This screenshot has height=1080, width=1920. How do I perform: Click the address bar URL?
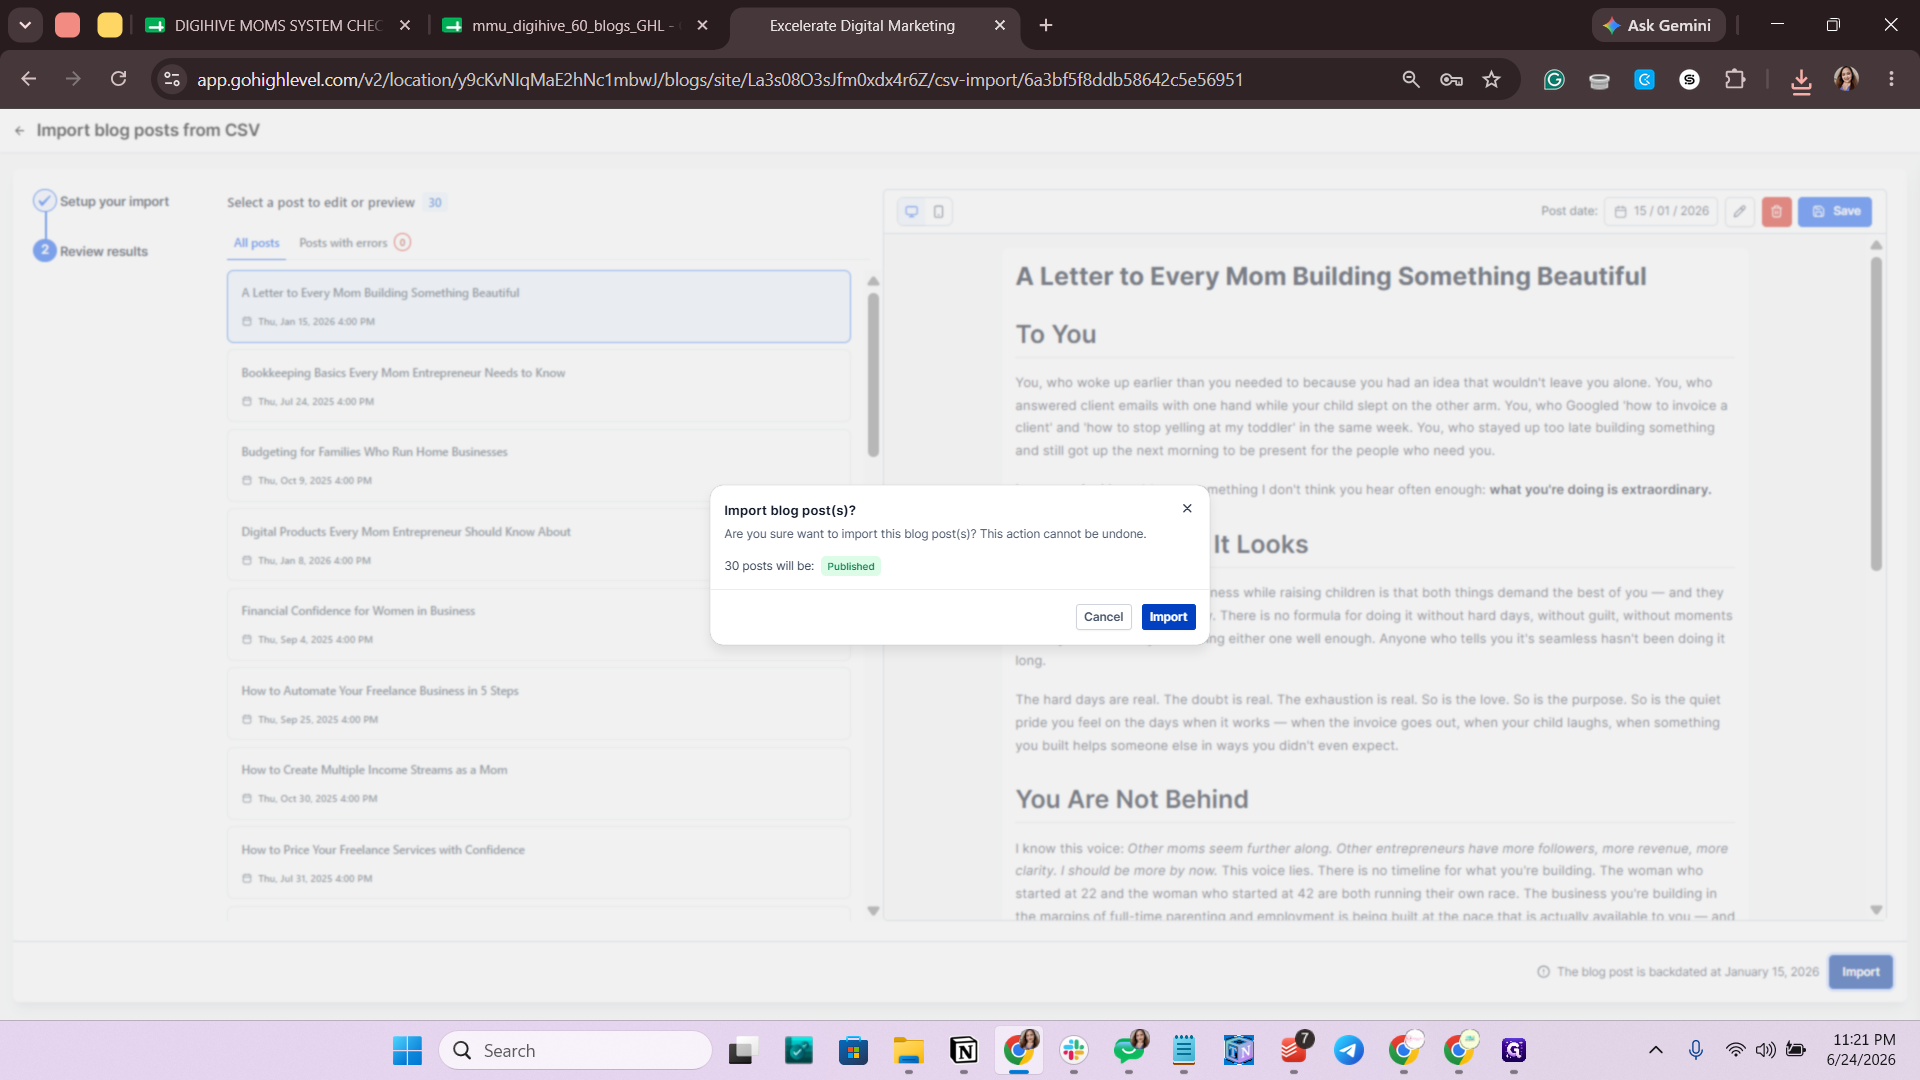tap(720, 79)
